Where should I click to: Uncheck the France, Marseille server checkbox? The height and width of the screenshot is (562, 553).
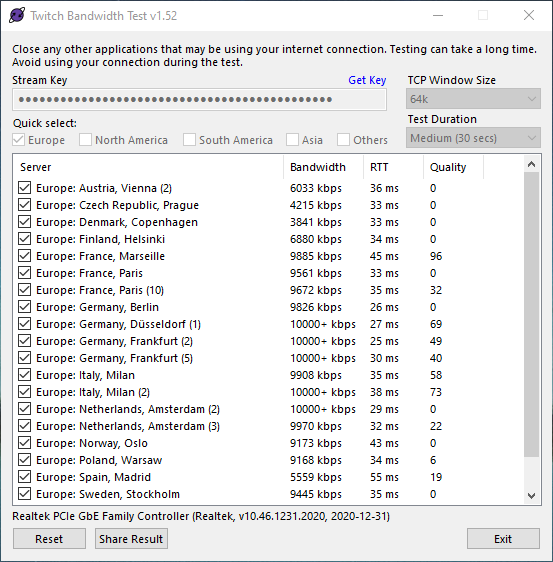tap(24, 256)
